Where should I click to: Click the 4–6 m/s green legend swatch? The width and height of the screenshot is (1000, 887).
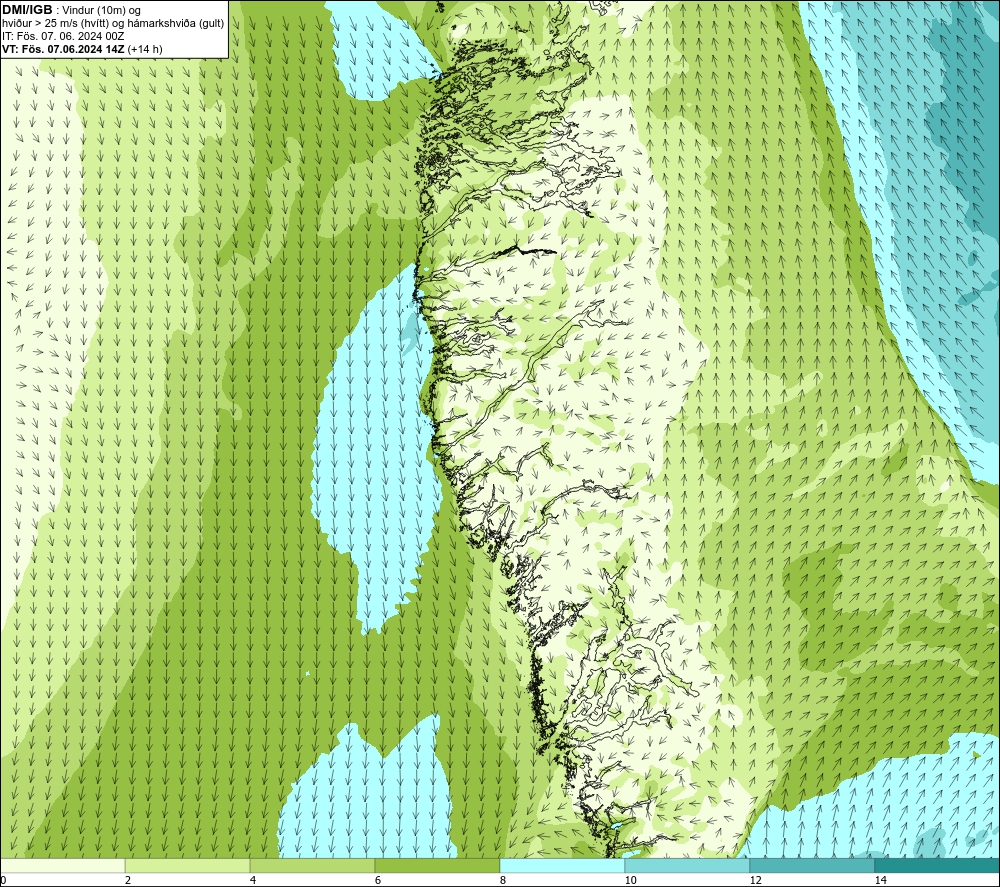tap(312, 865)
